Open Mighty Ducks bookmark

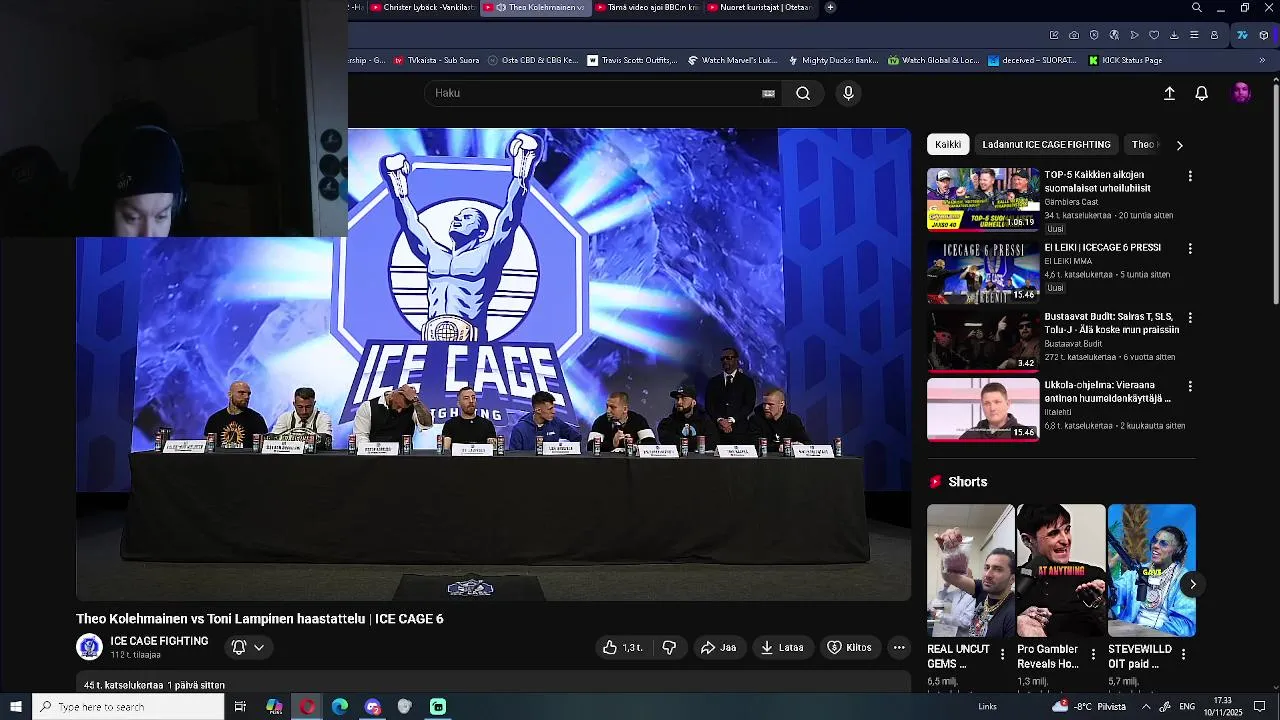pyautogui.click(x=833, y=60)
